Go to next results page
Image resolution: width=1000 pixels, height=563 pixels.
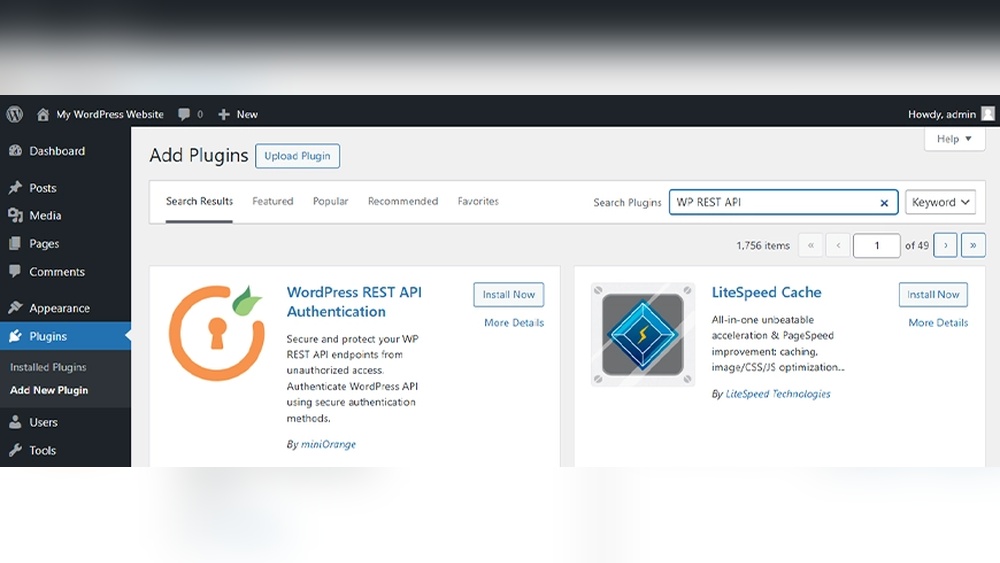point(945,245)
